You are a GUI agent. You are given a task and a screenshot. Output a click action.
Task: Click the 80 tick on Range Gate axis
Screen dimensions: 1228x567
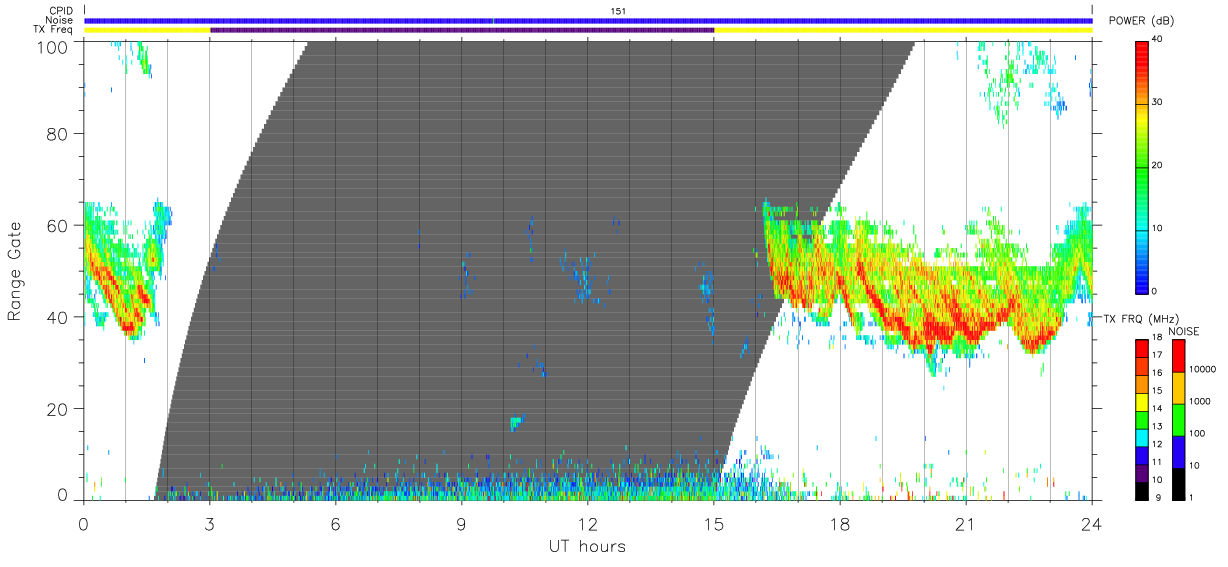56,133
